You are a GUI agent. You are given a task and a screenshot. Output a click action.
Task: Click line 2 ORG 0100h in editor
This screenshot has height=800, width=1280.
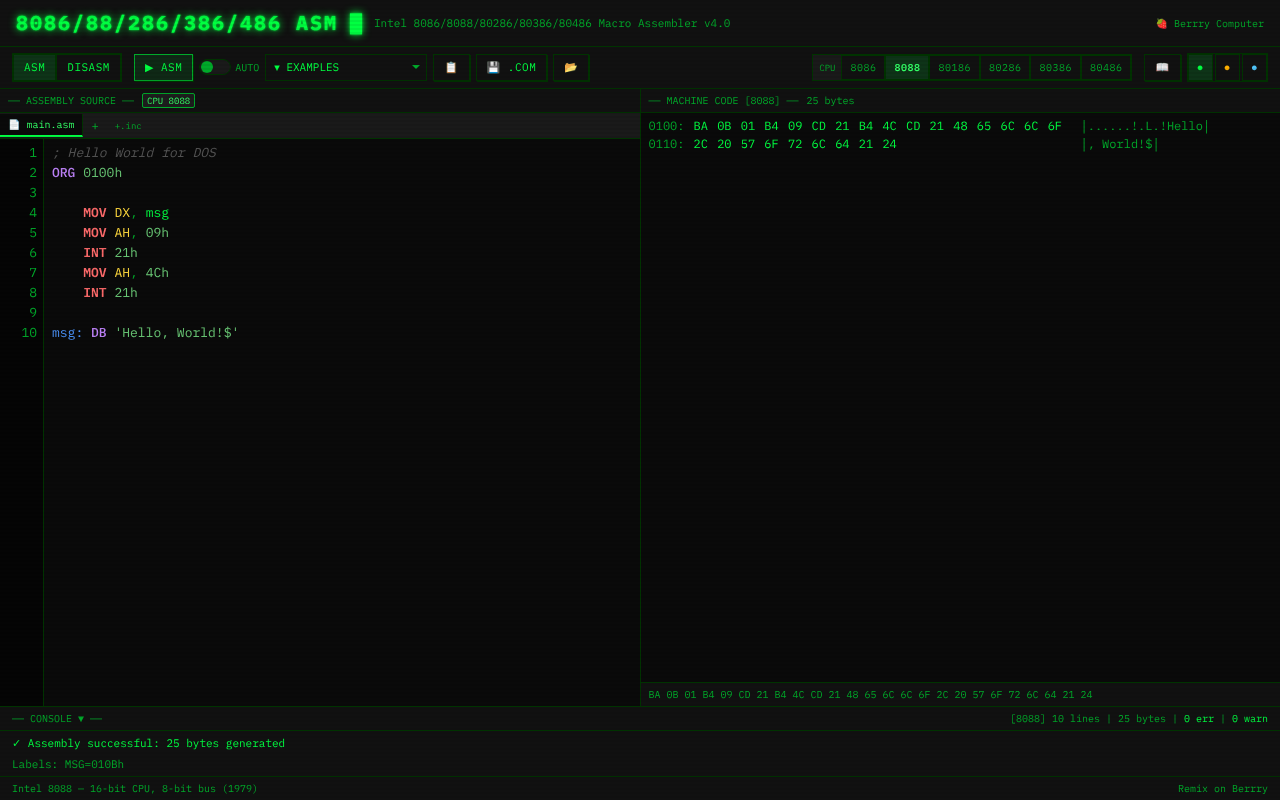click(x=87, y=173)
